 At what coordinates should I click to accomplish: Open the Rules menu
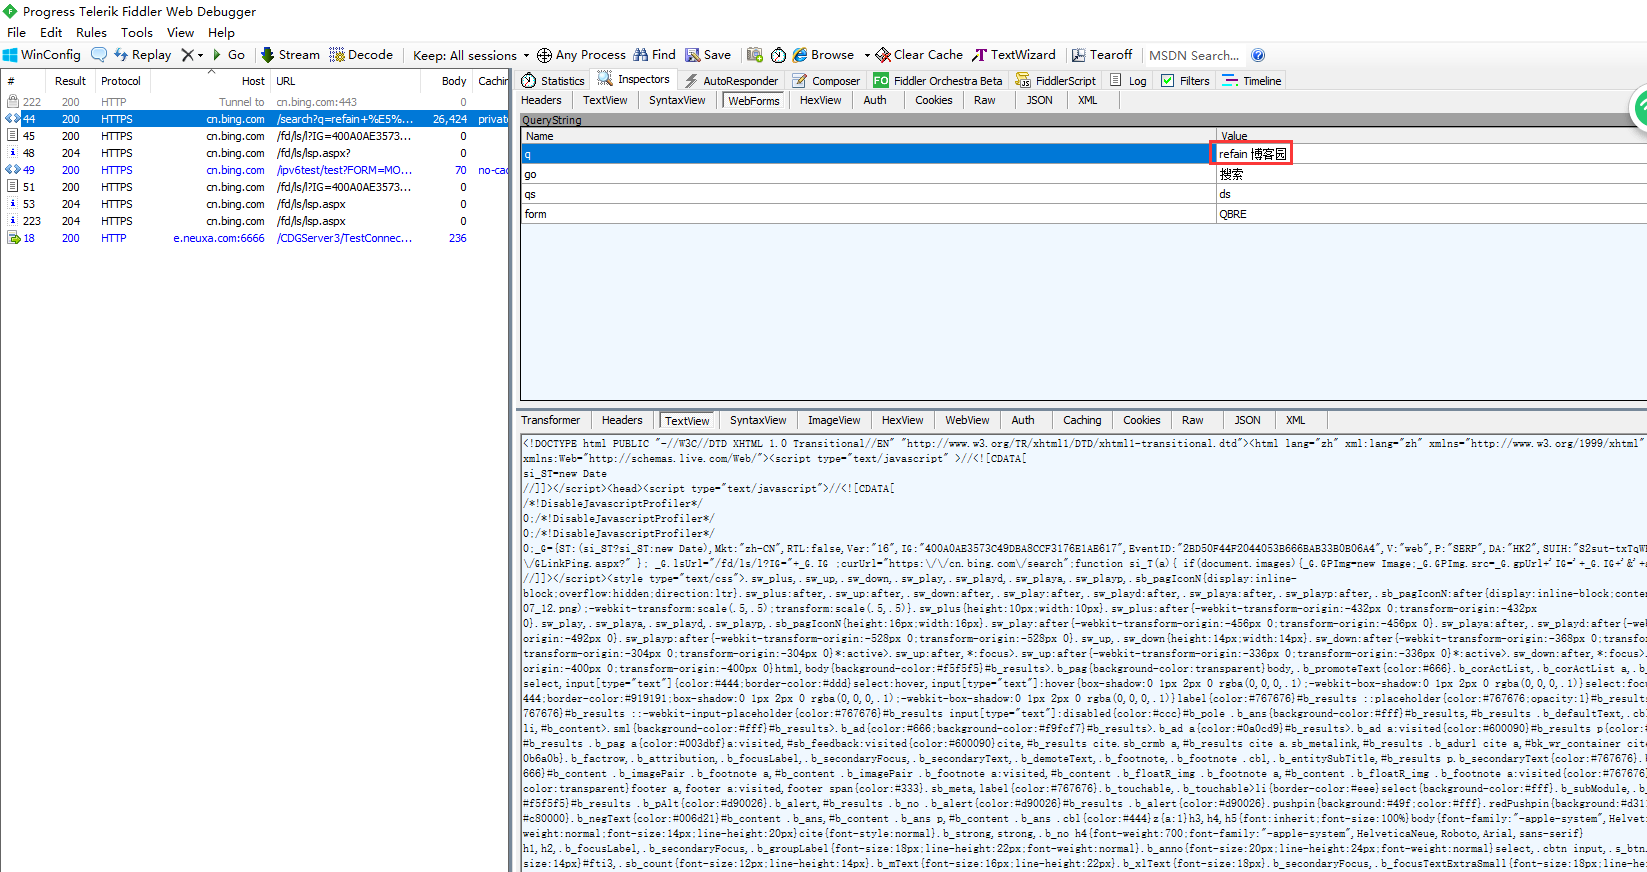point(91,32)
